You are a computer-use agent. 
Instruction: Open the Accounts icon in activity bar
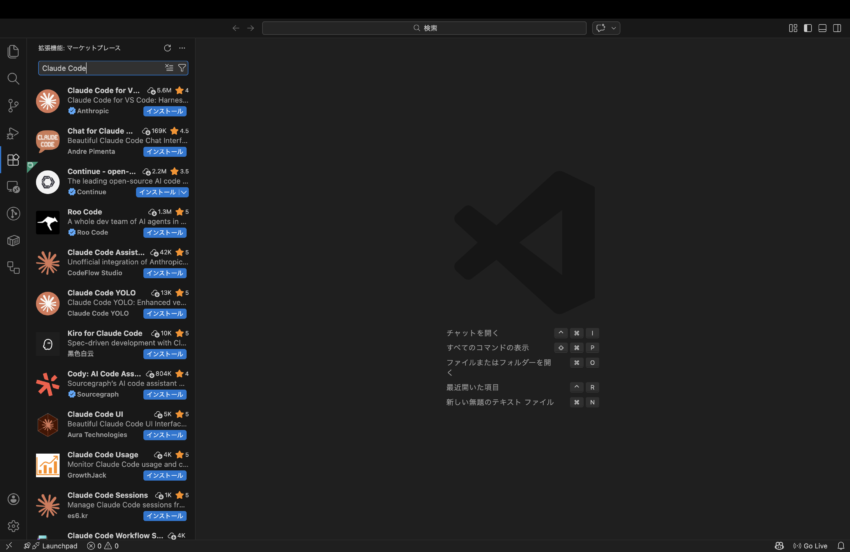(x=13, y=499)
